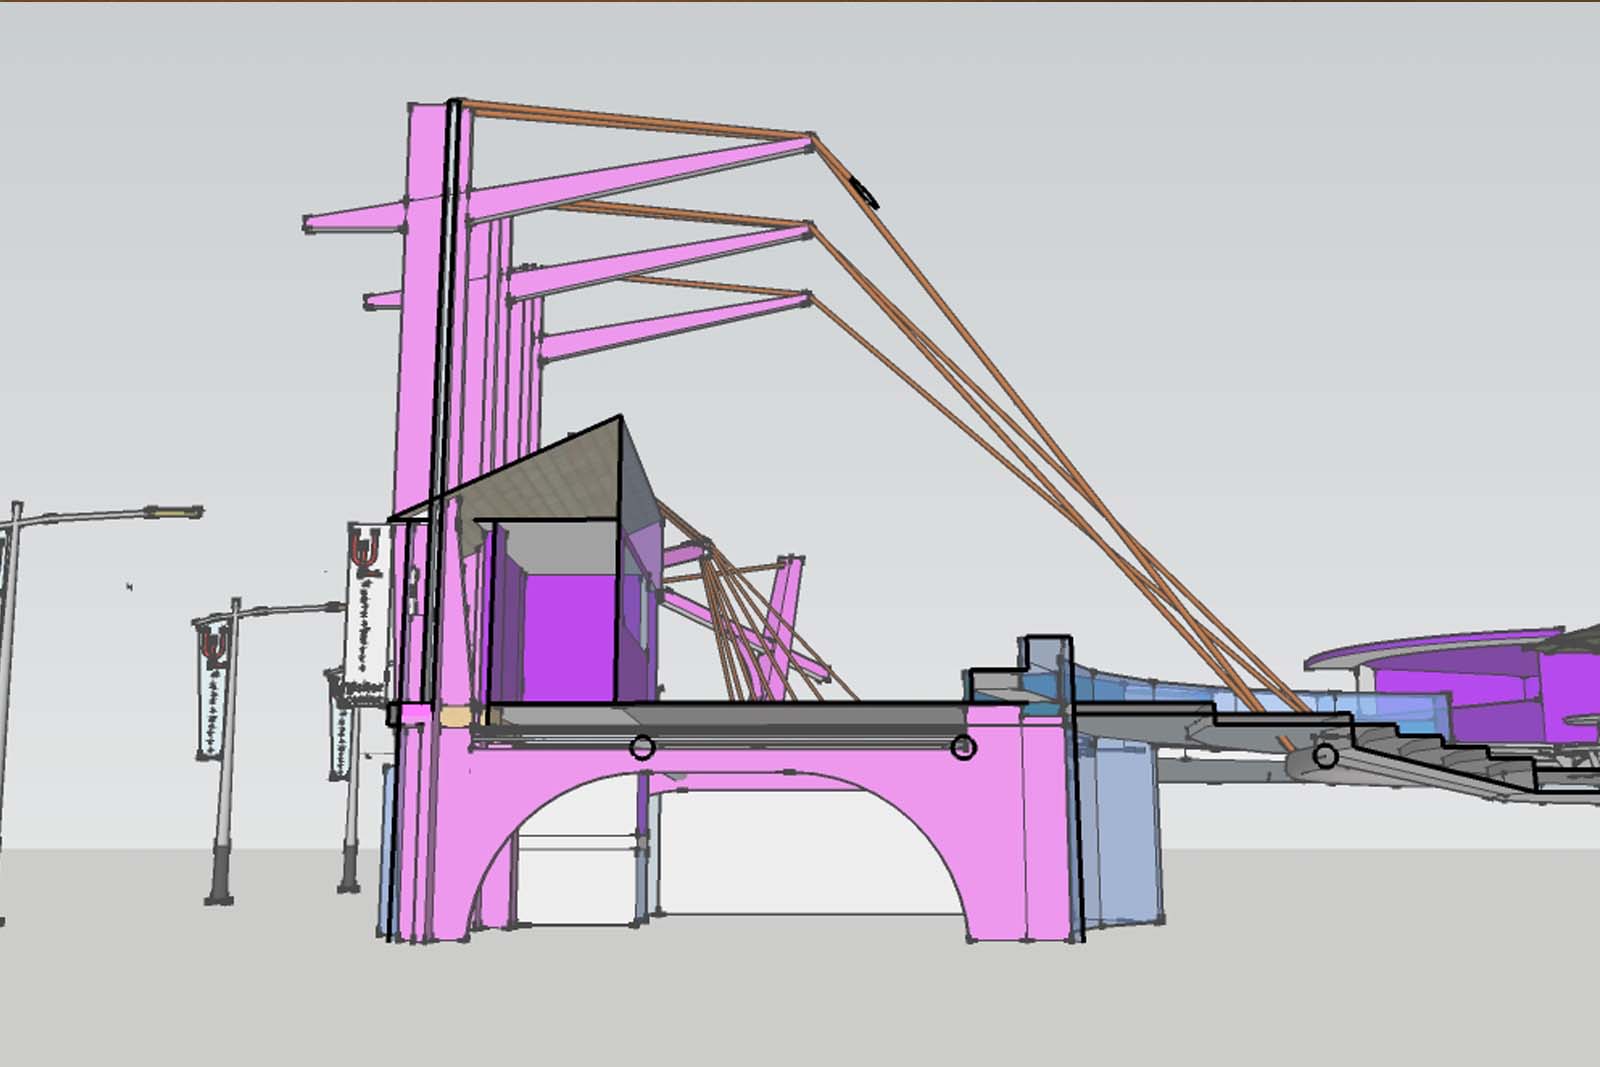Select the street lamp head at far left
This screenshot has height=1067, width=1600.
click(x=174, y=512)
